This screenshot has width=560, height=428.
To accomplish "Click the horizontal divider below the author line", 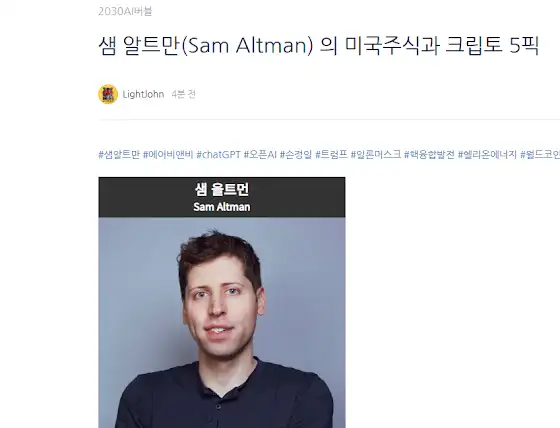I will click(x=329, y=120).
